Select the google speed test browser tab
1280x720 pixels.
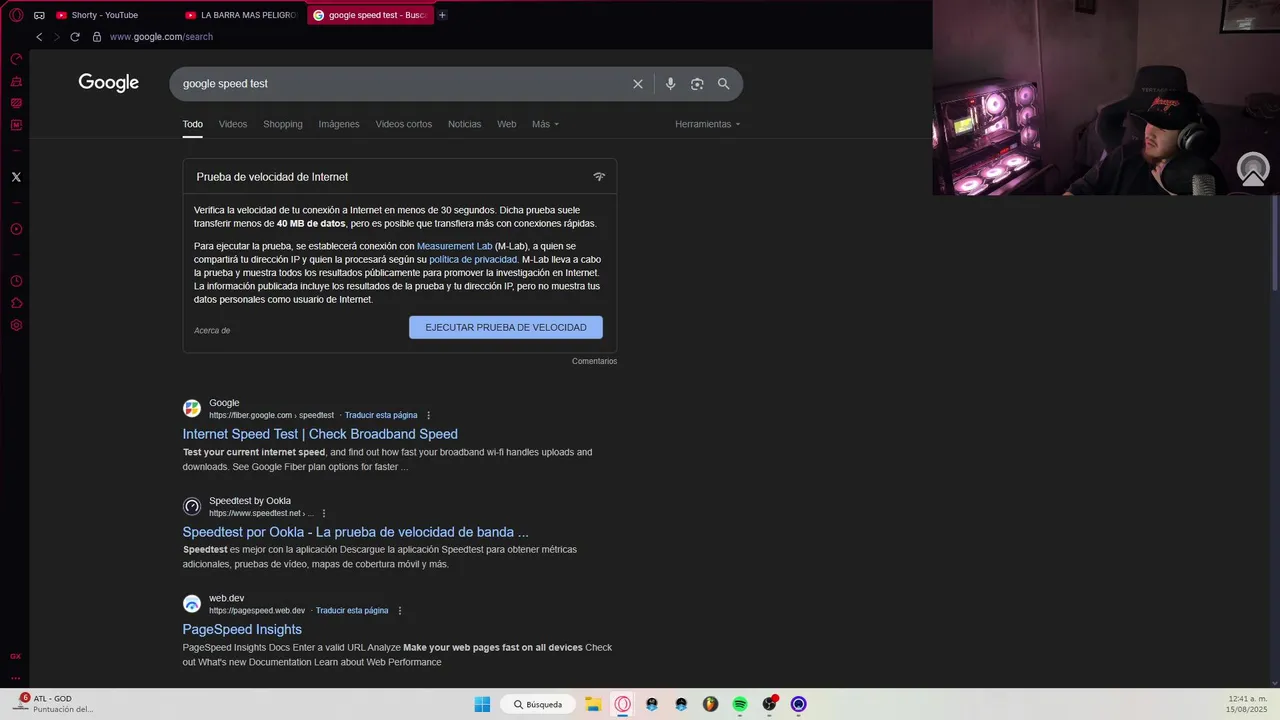370,15
